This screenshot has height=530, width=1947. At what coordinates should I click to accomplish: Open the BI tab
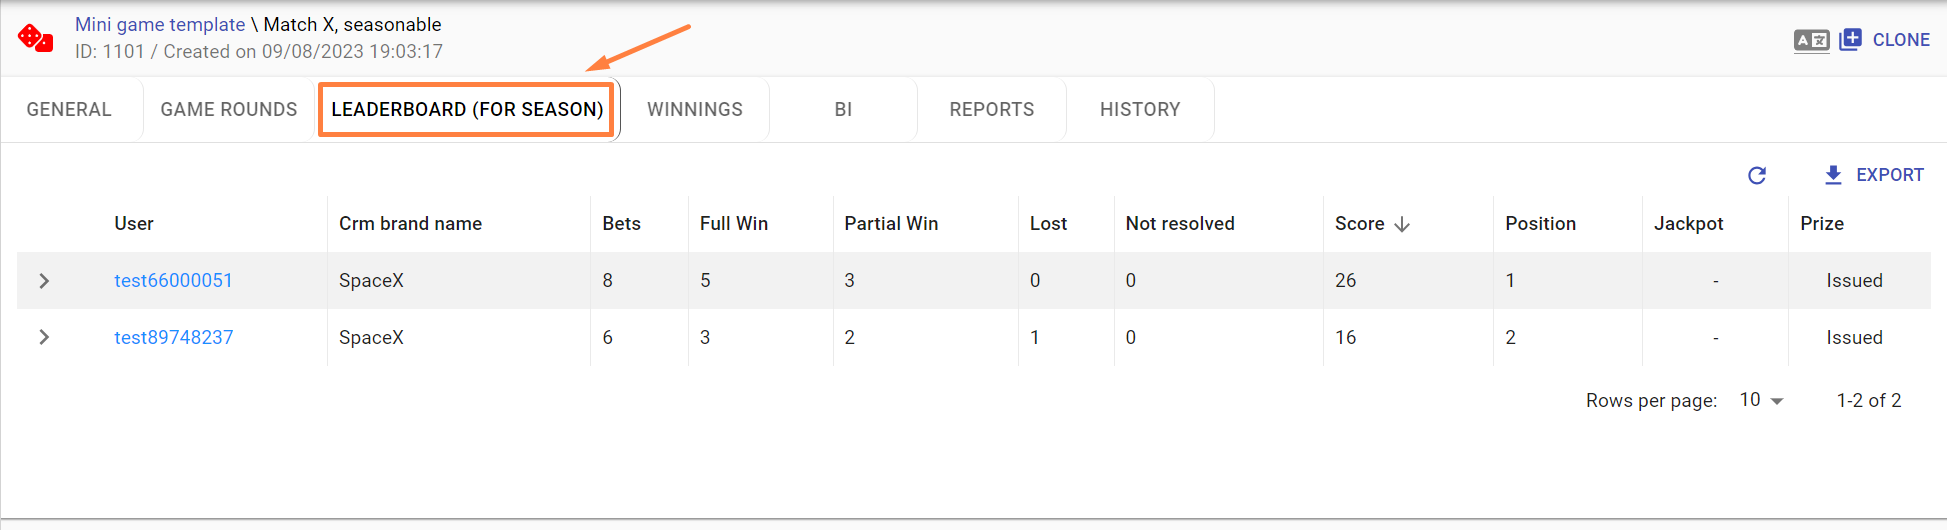(843, 110)
